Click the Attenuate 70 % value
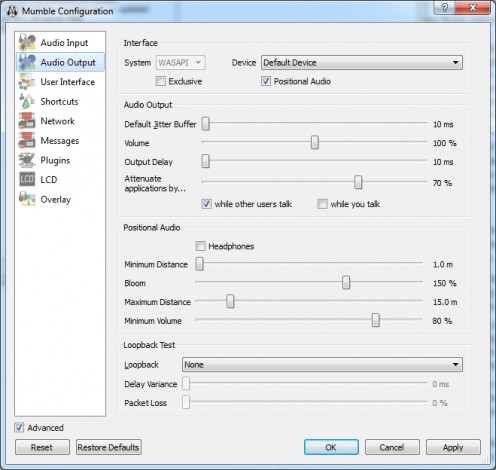496x470 pixels. (442, 183)
